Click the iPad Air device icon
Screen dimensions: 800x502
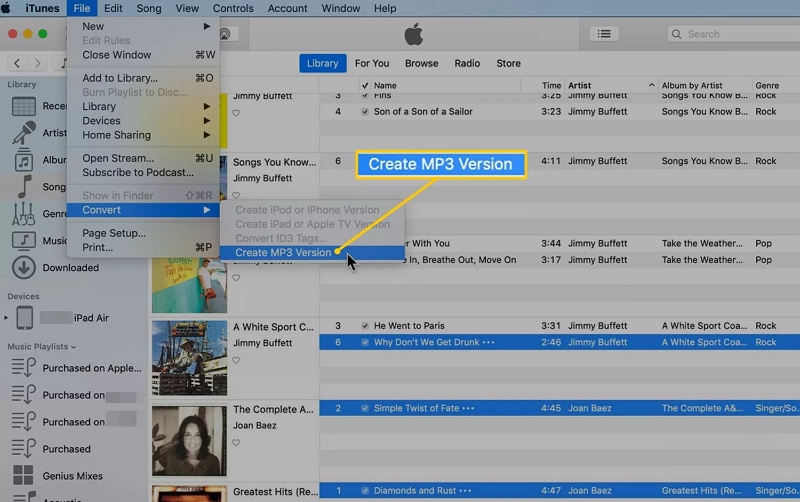point(24,317)
